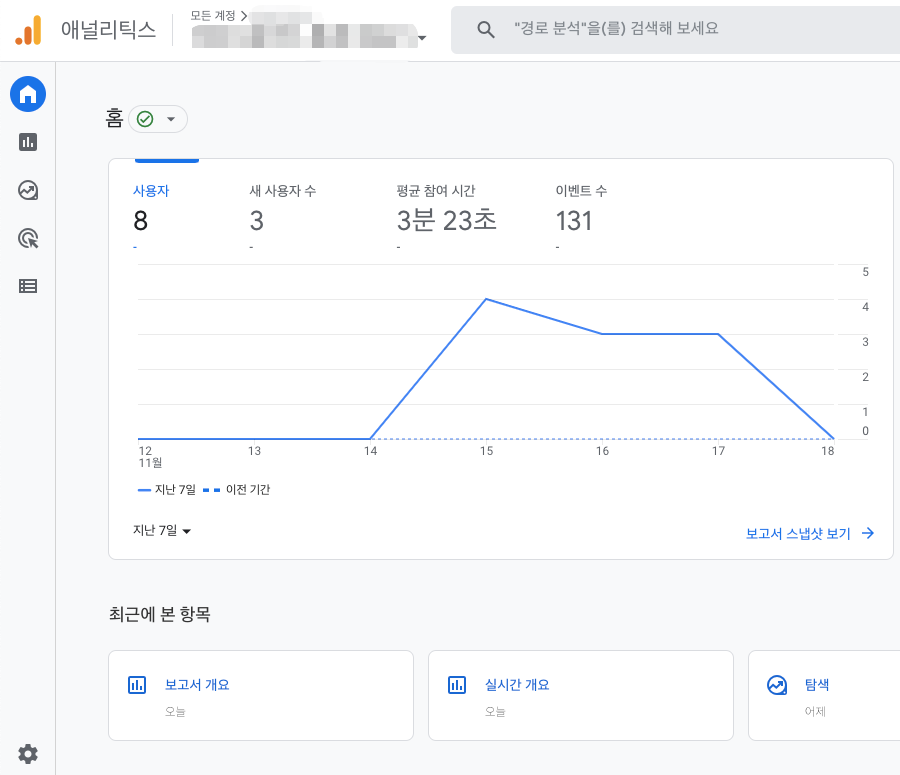Open Admin settings with the gear icon
900x775 pixels.
click(27, 753)
